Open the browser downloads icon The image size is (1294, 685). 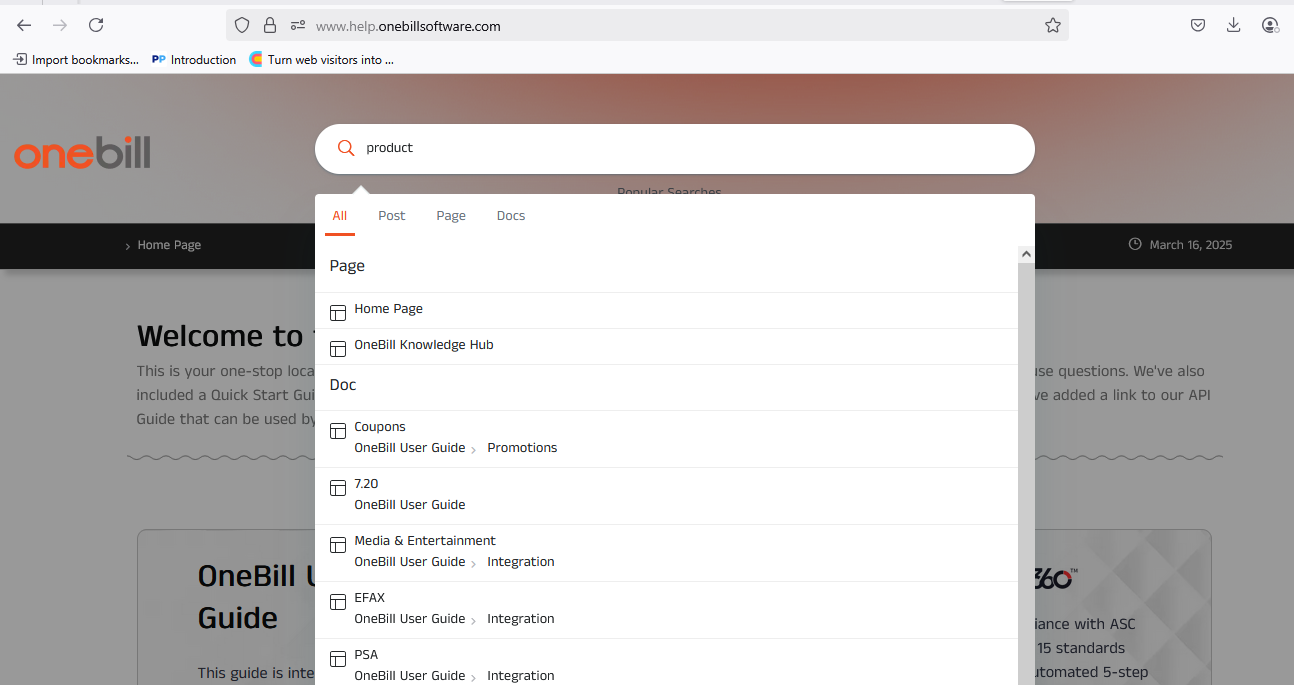point(1234,26)
